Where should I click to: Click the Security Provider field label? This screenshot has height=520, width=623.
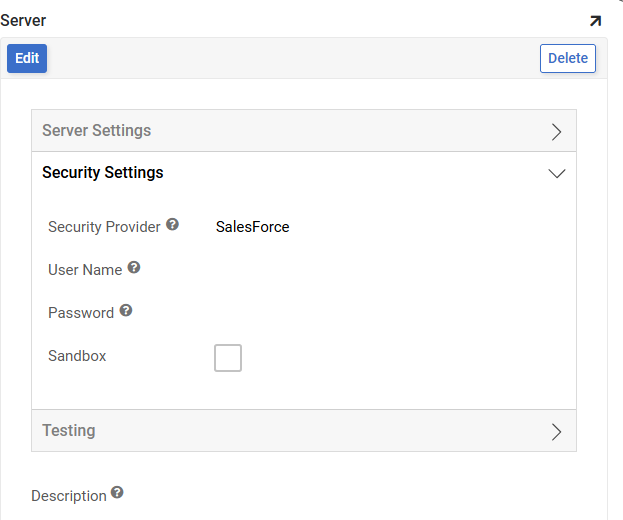[104, 227]
